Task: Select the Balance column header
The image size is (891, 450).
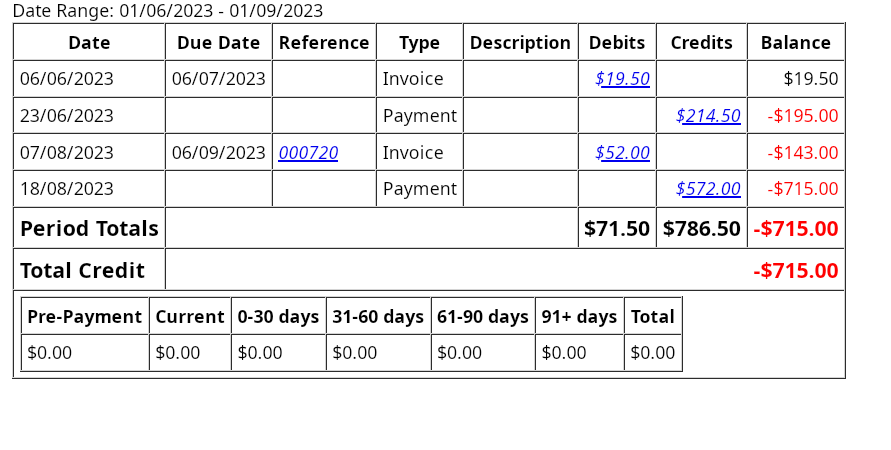Action: click(795, 43)
